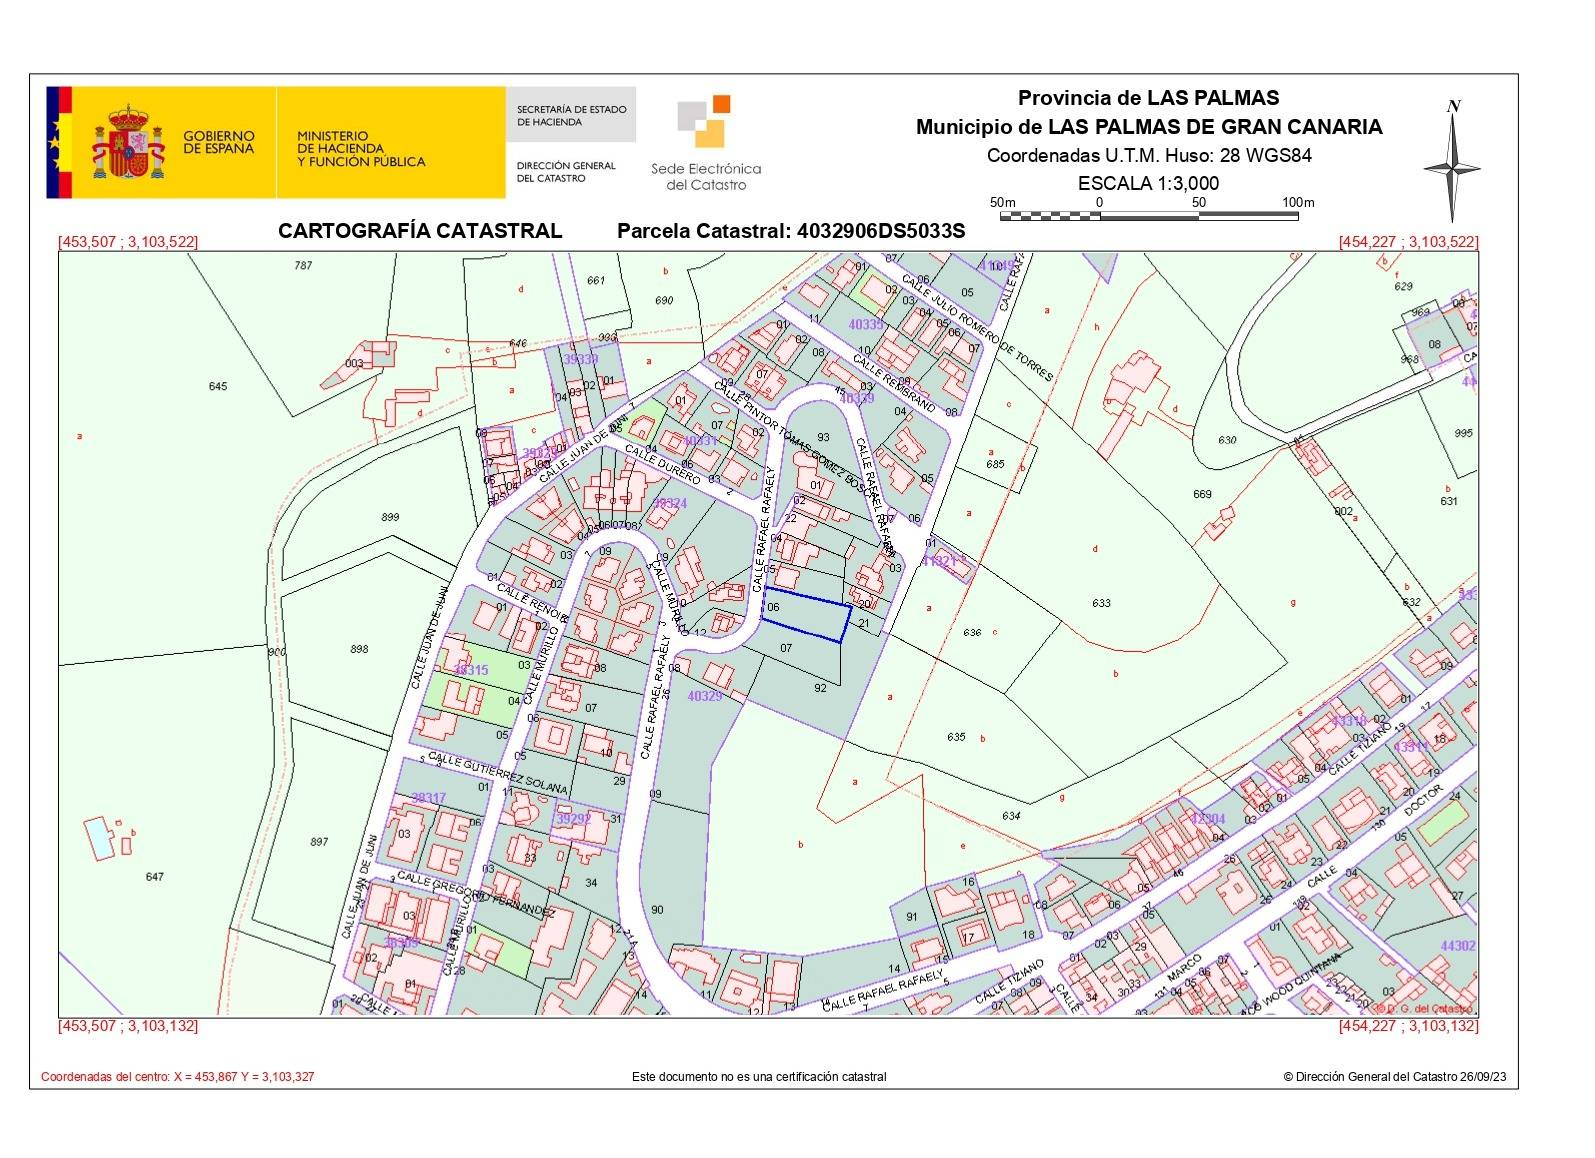Viewport: 1595px width, 1158px height.
Task: Click the gray Secretaría de Estado box
Action: pos(572,115)
